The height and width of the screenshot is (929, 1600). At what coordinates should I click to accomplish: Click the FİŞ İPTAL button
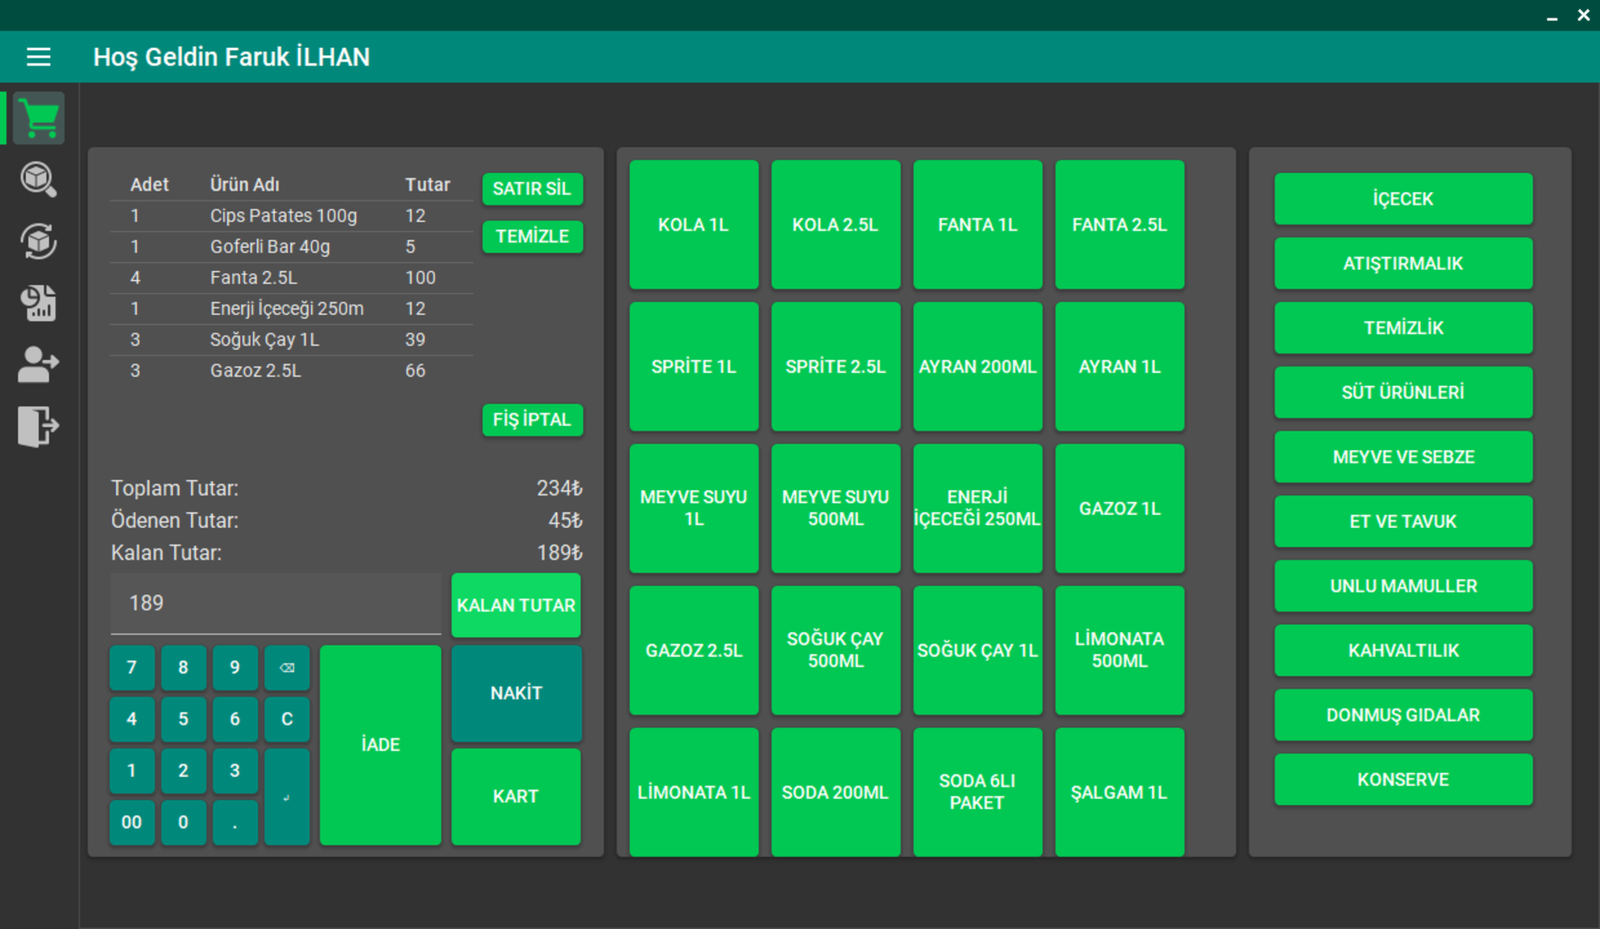point(532,420)
